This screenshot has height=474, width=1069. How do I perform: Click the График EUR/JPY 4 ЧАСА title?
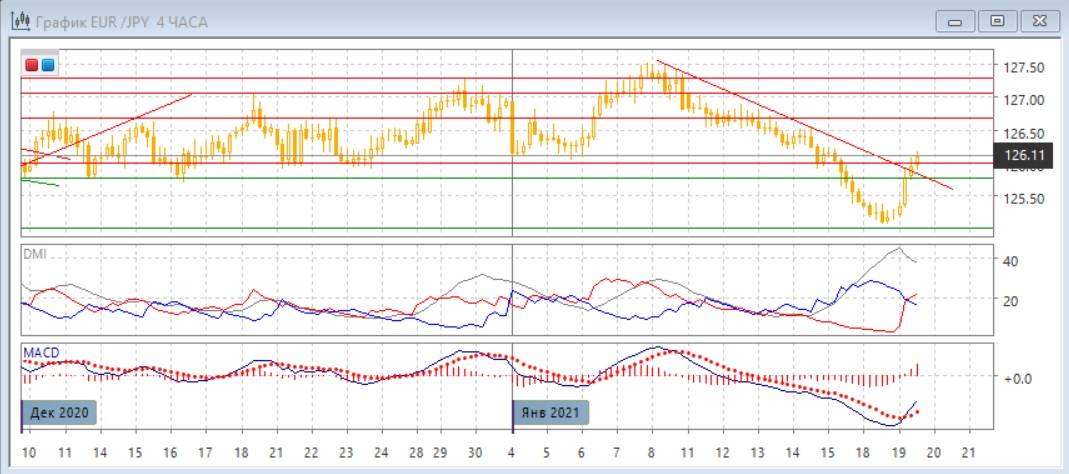(x=121, y=22)
